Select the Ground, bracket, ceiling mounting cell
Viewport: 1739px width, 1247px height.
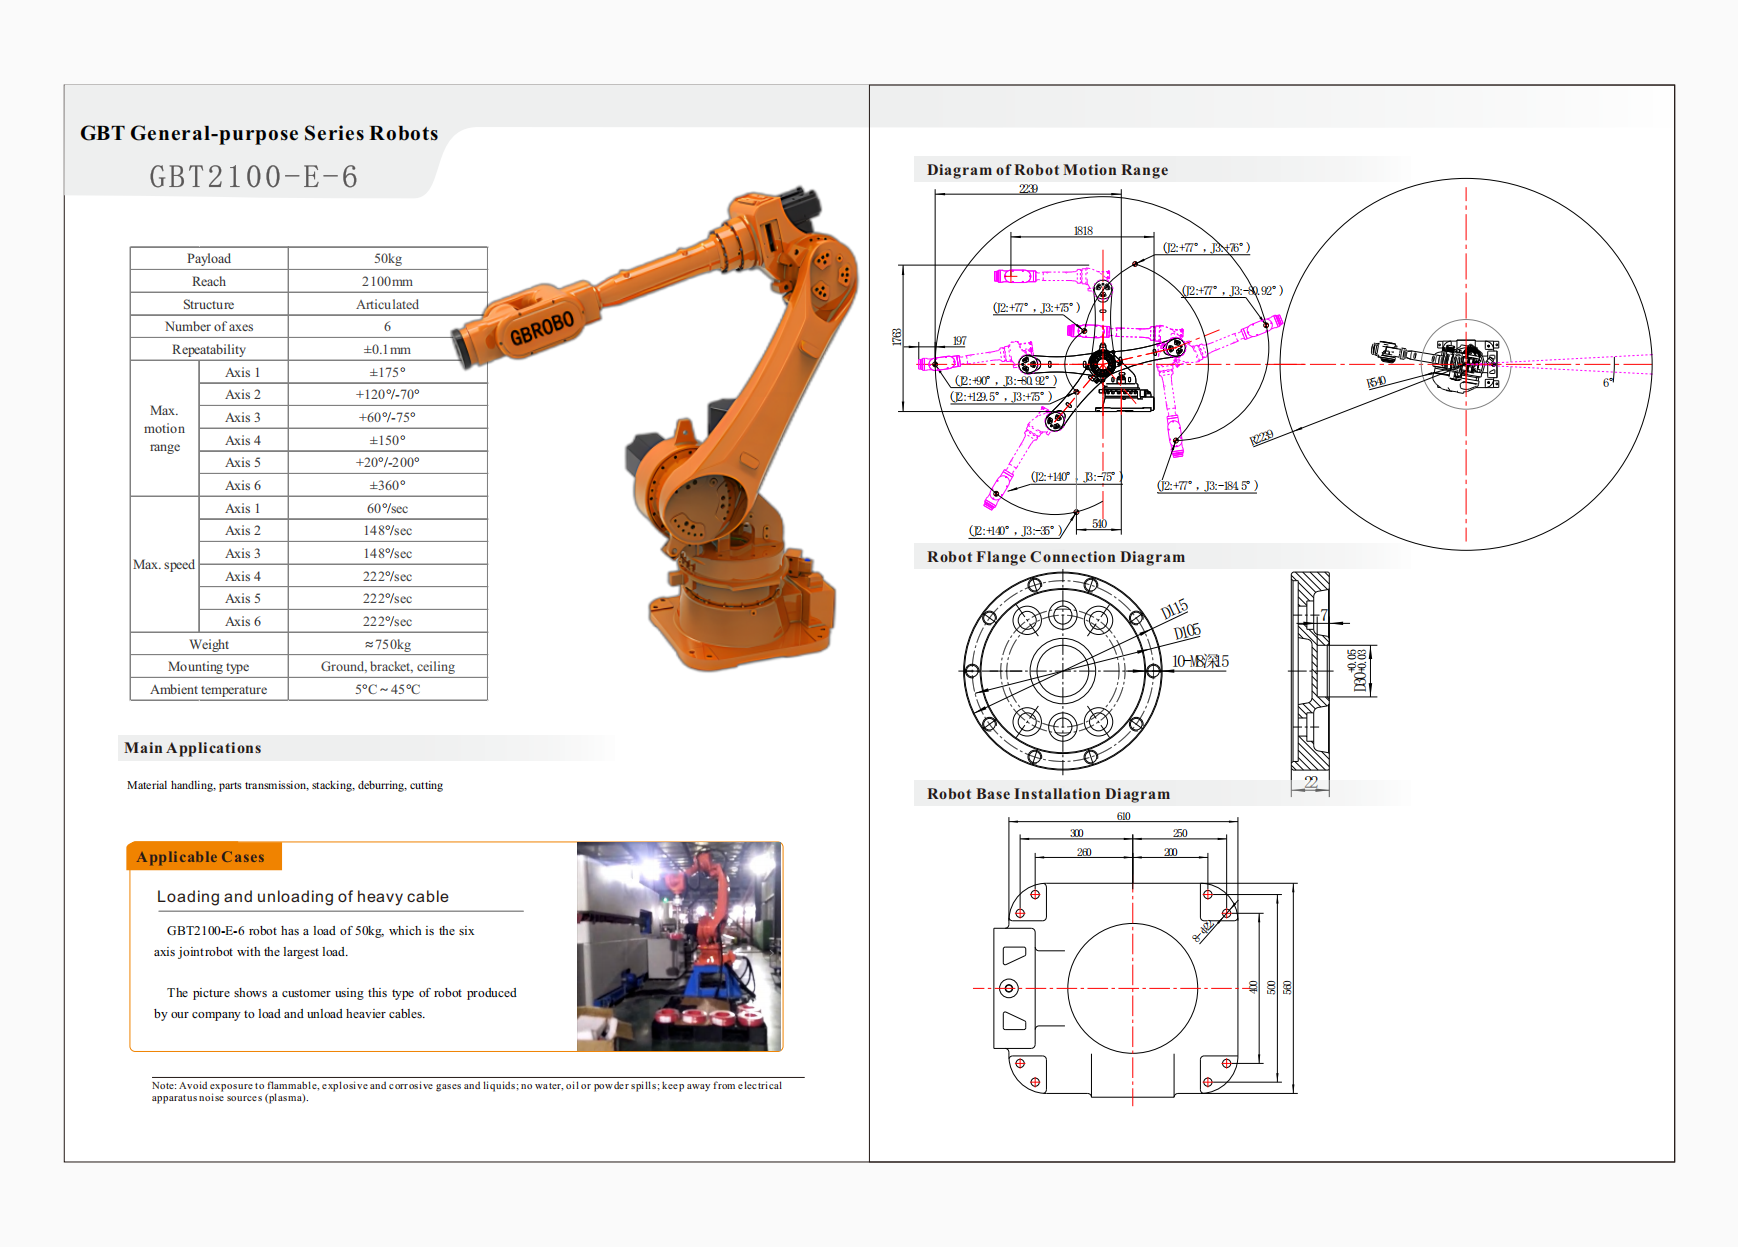point(388,667)
